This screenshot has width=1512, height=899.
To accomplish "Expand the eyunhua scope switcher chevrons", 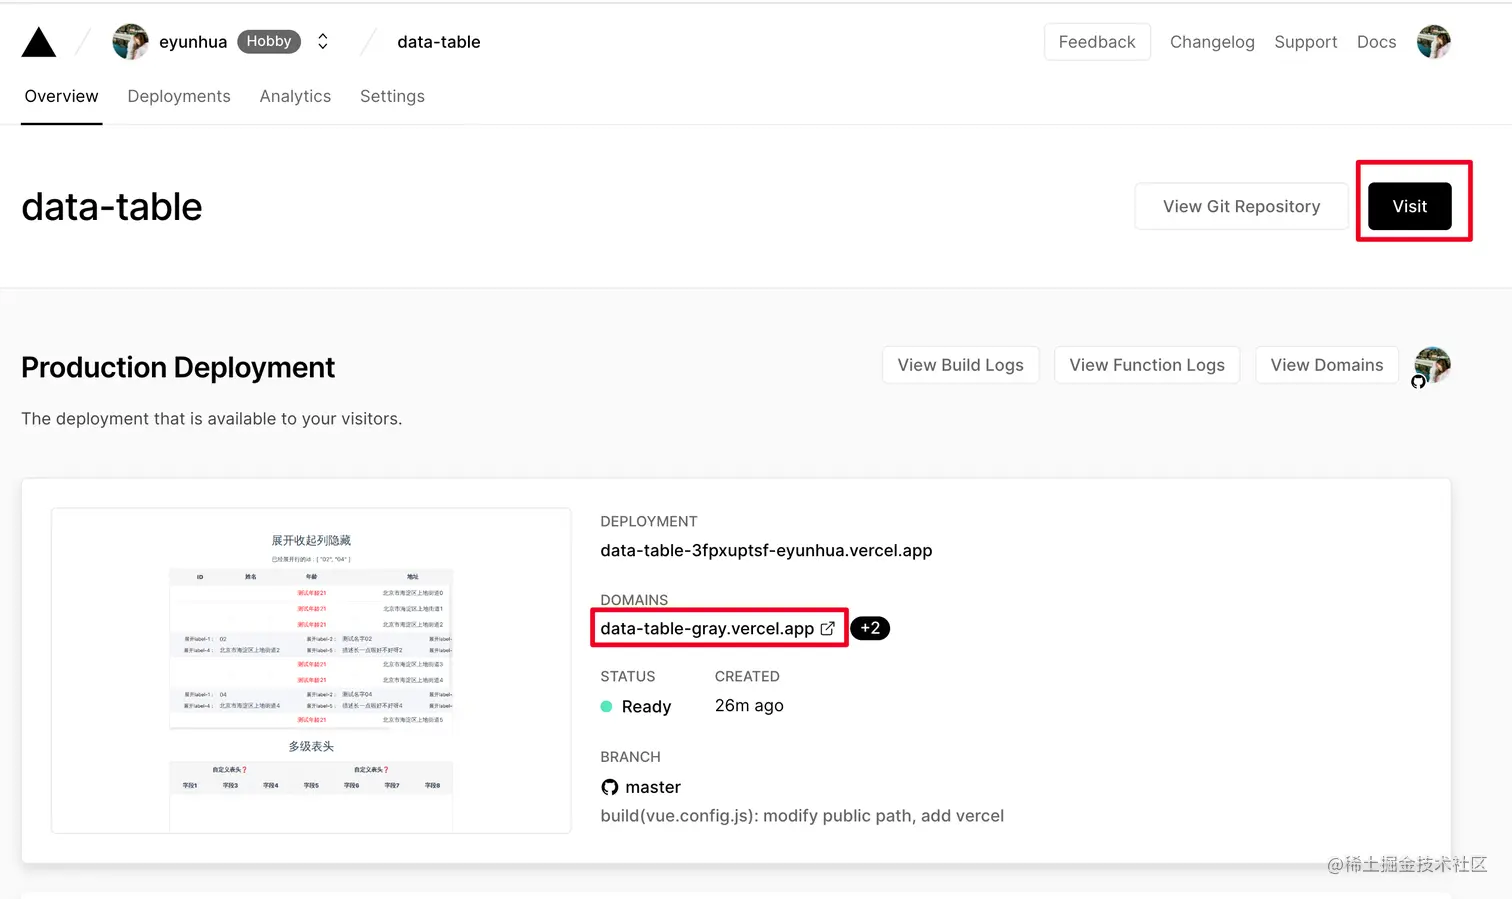I will point(323,42).
